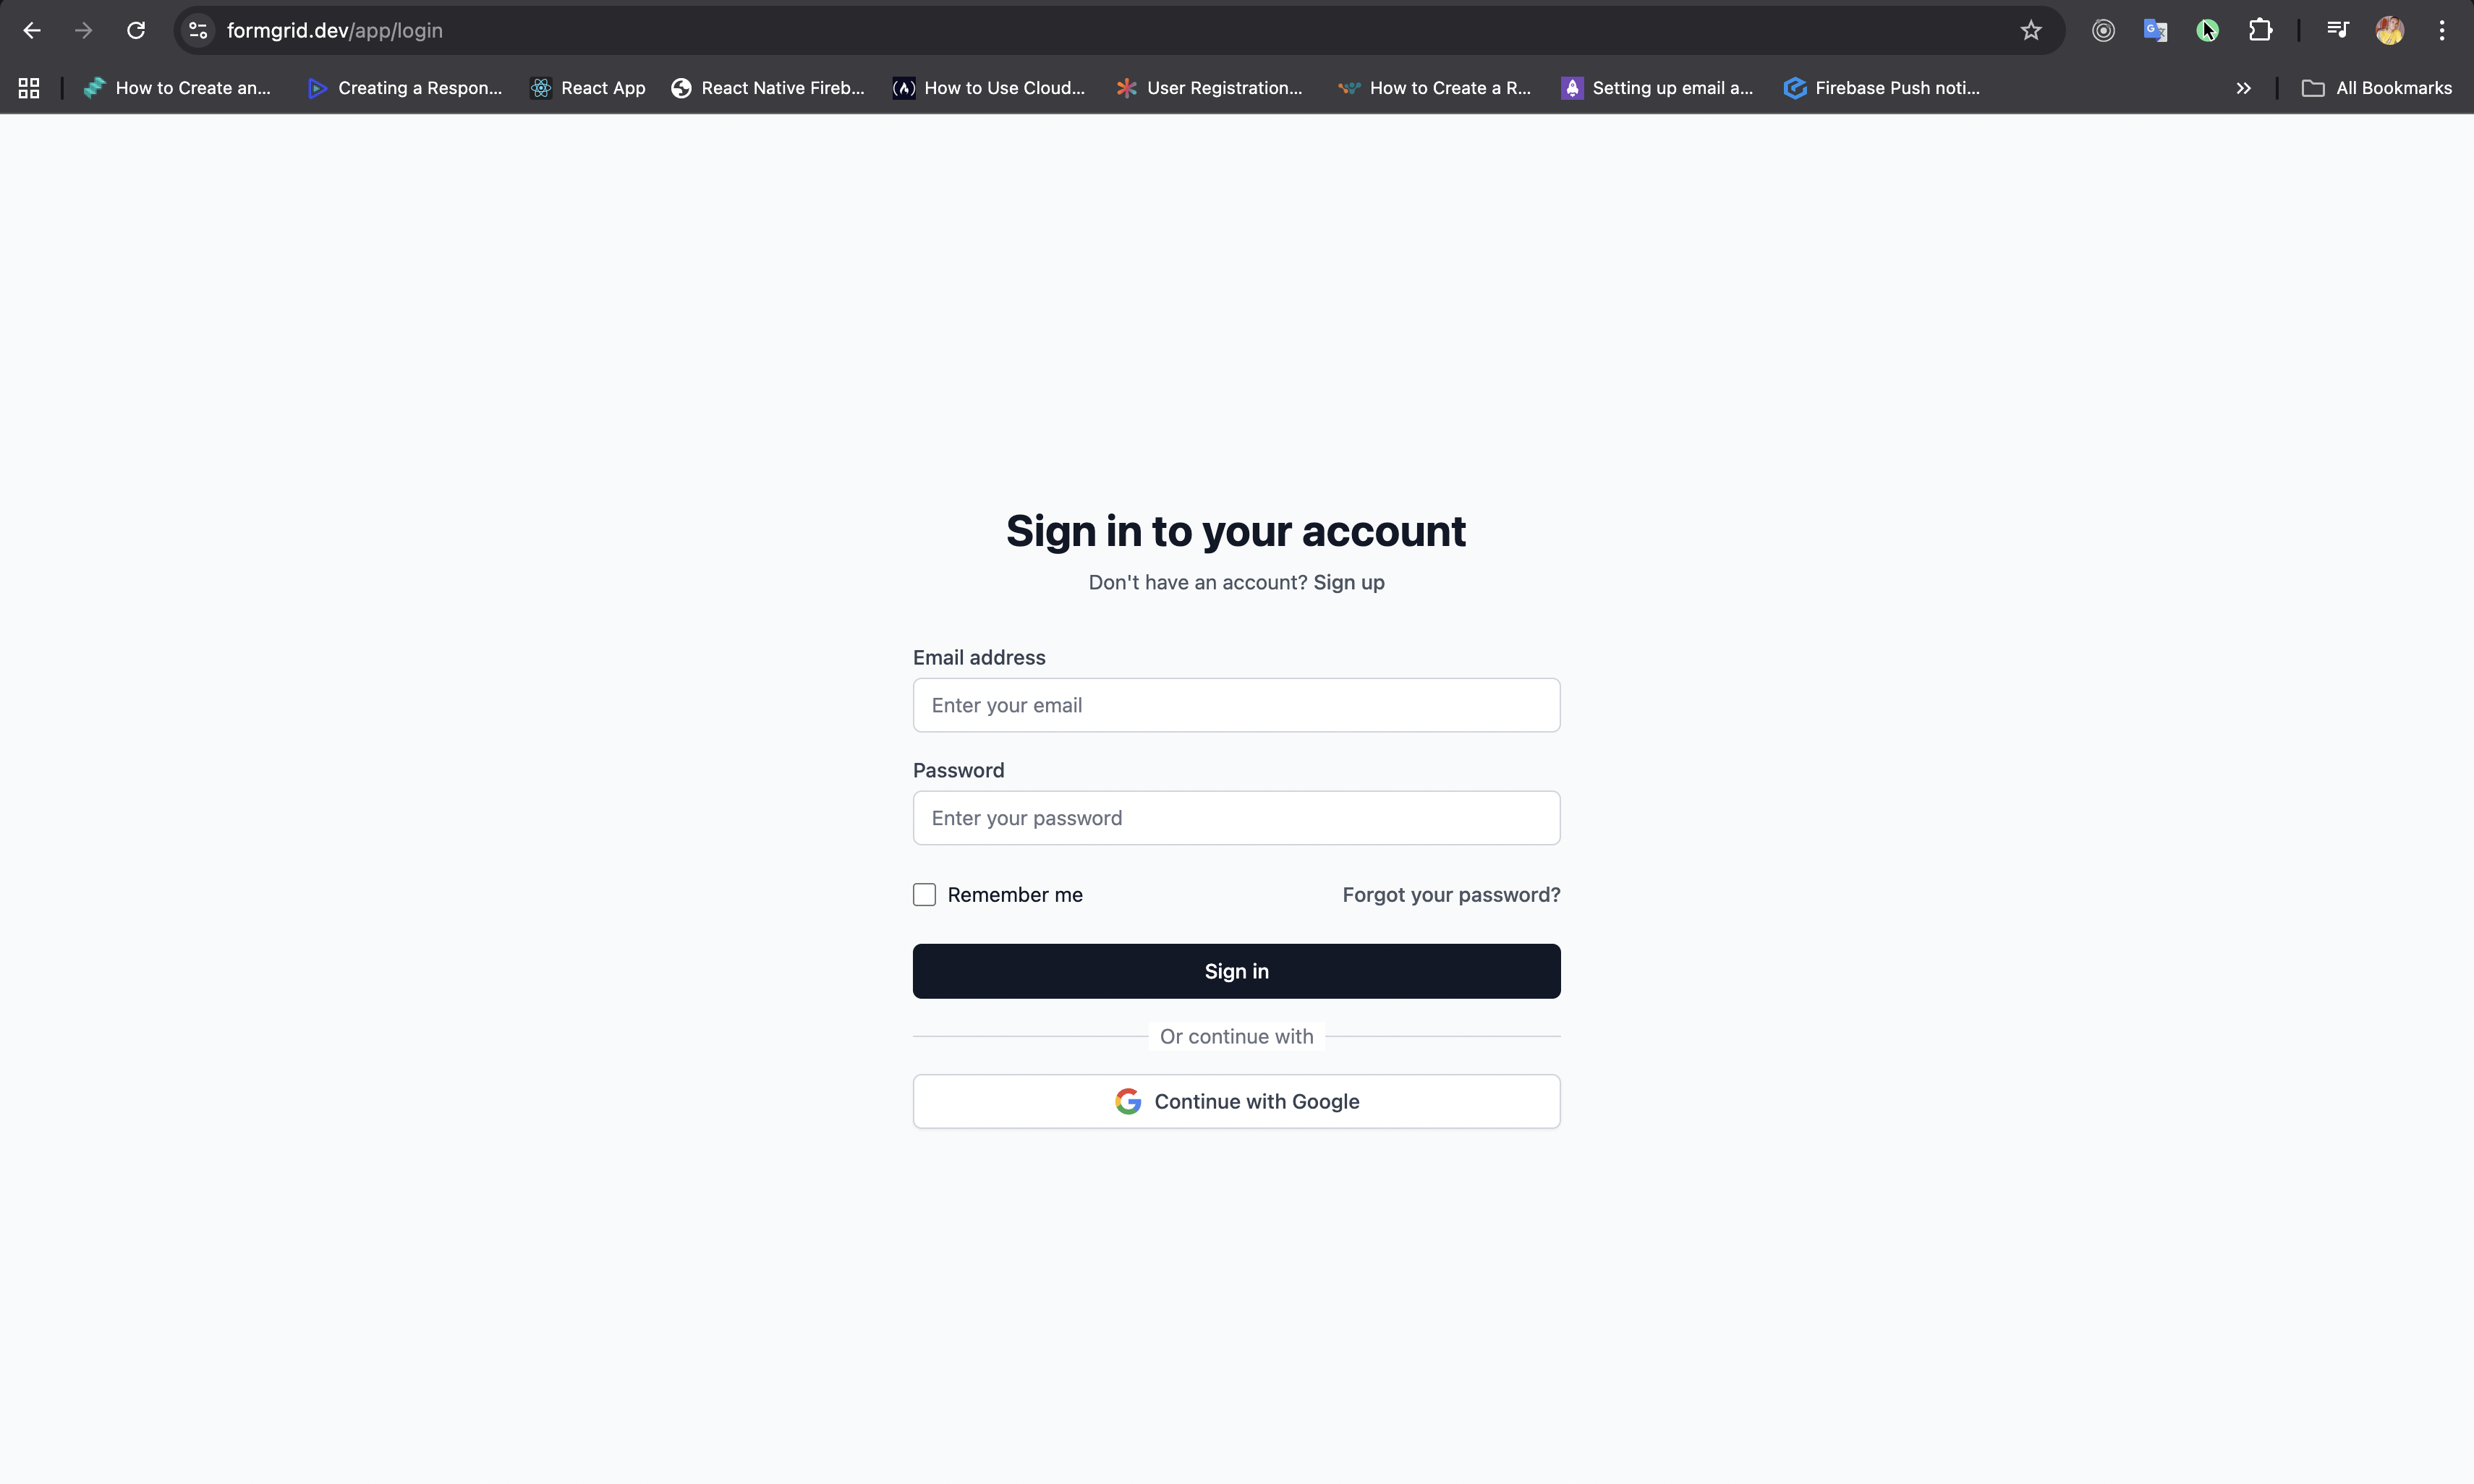Image resolution: width=2474 pixels, height=1484 pixels.
Task: Follow the Sign up link
Action: [x=1348, y=582]
